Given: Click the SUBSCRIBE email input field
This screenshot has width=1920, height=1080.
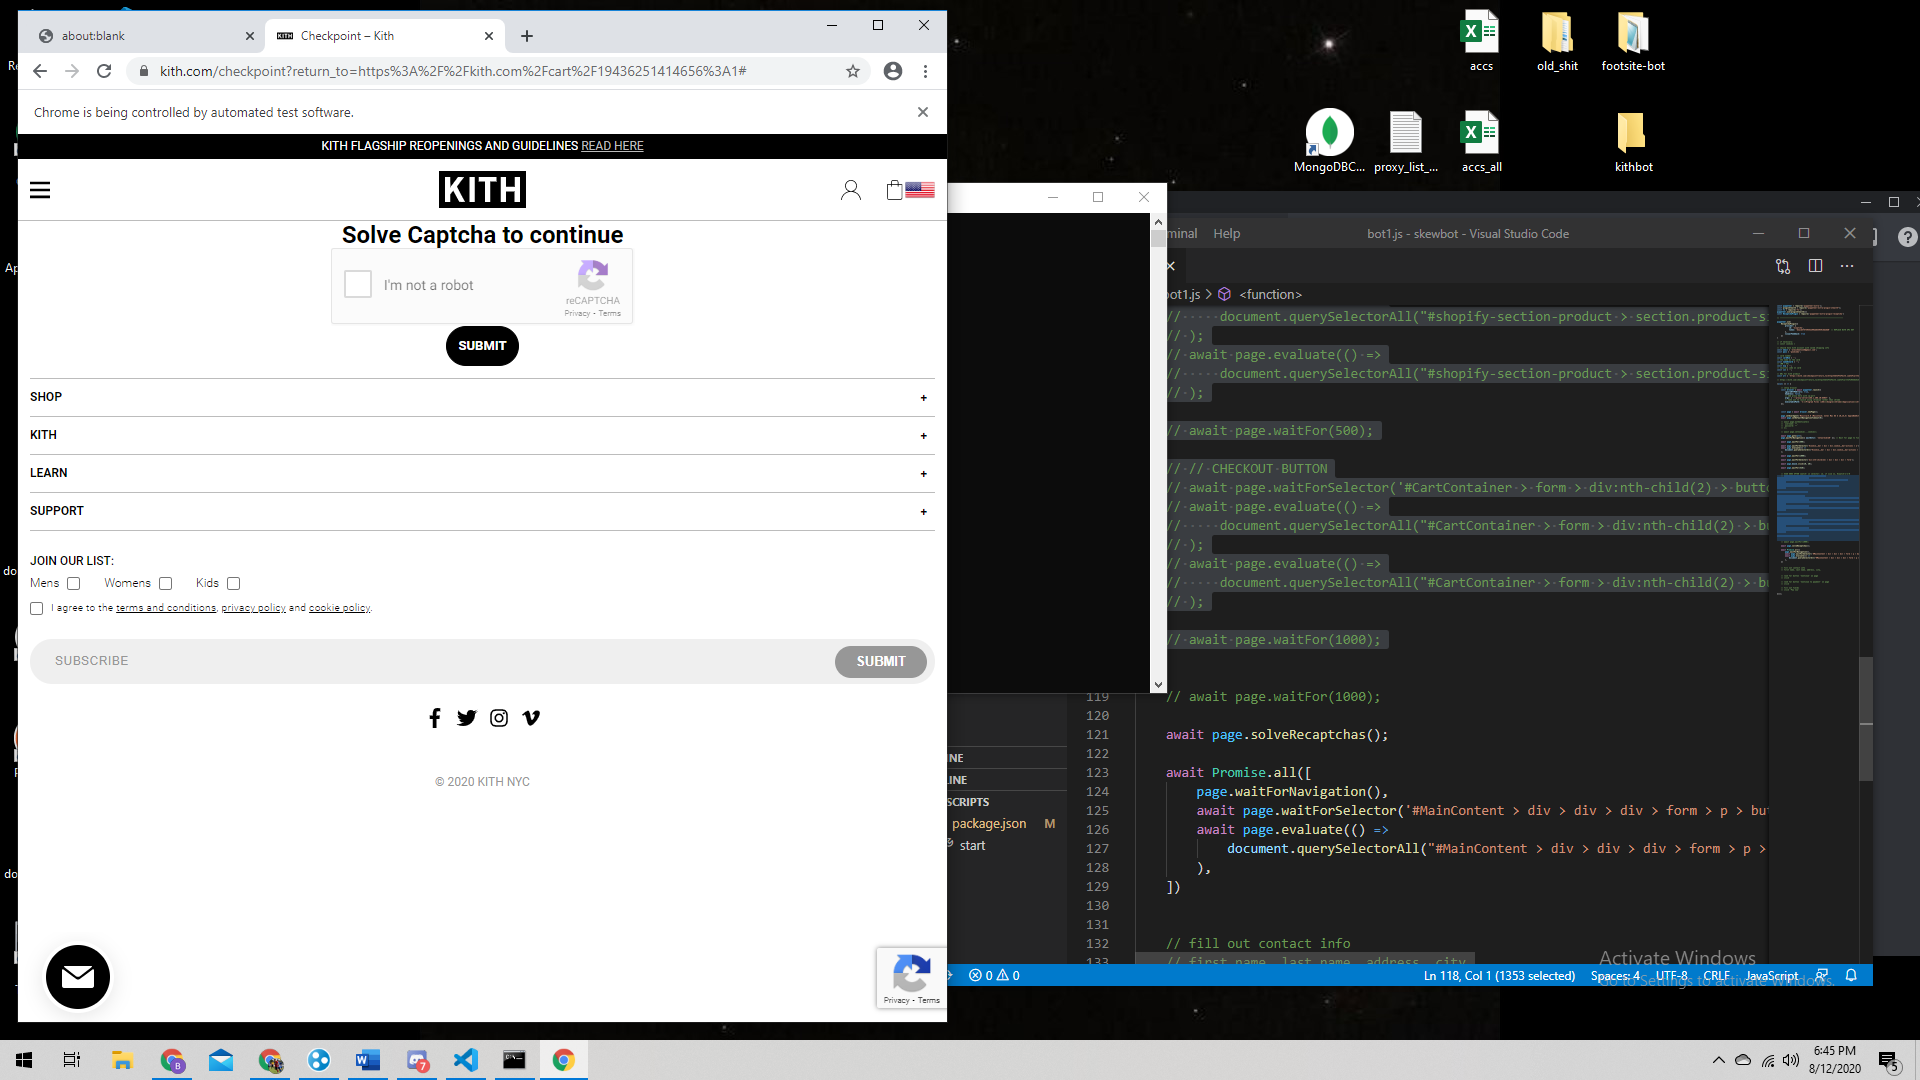Looking at the screenshot, I should [432, 661].
